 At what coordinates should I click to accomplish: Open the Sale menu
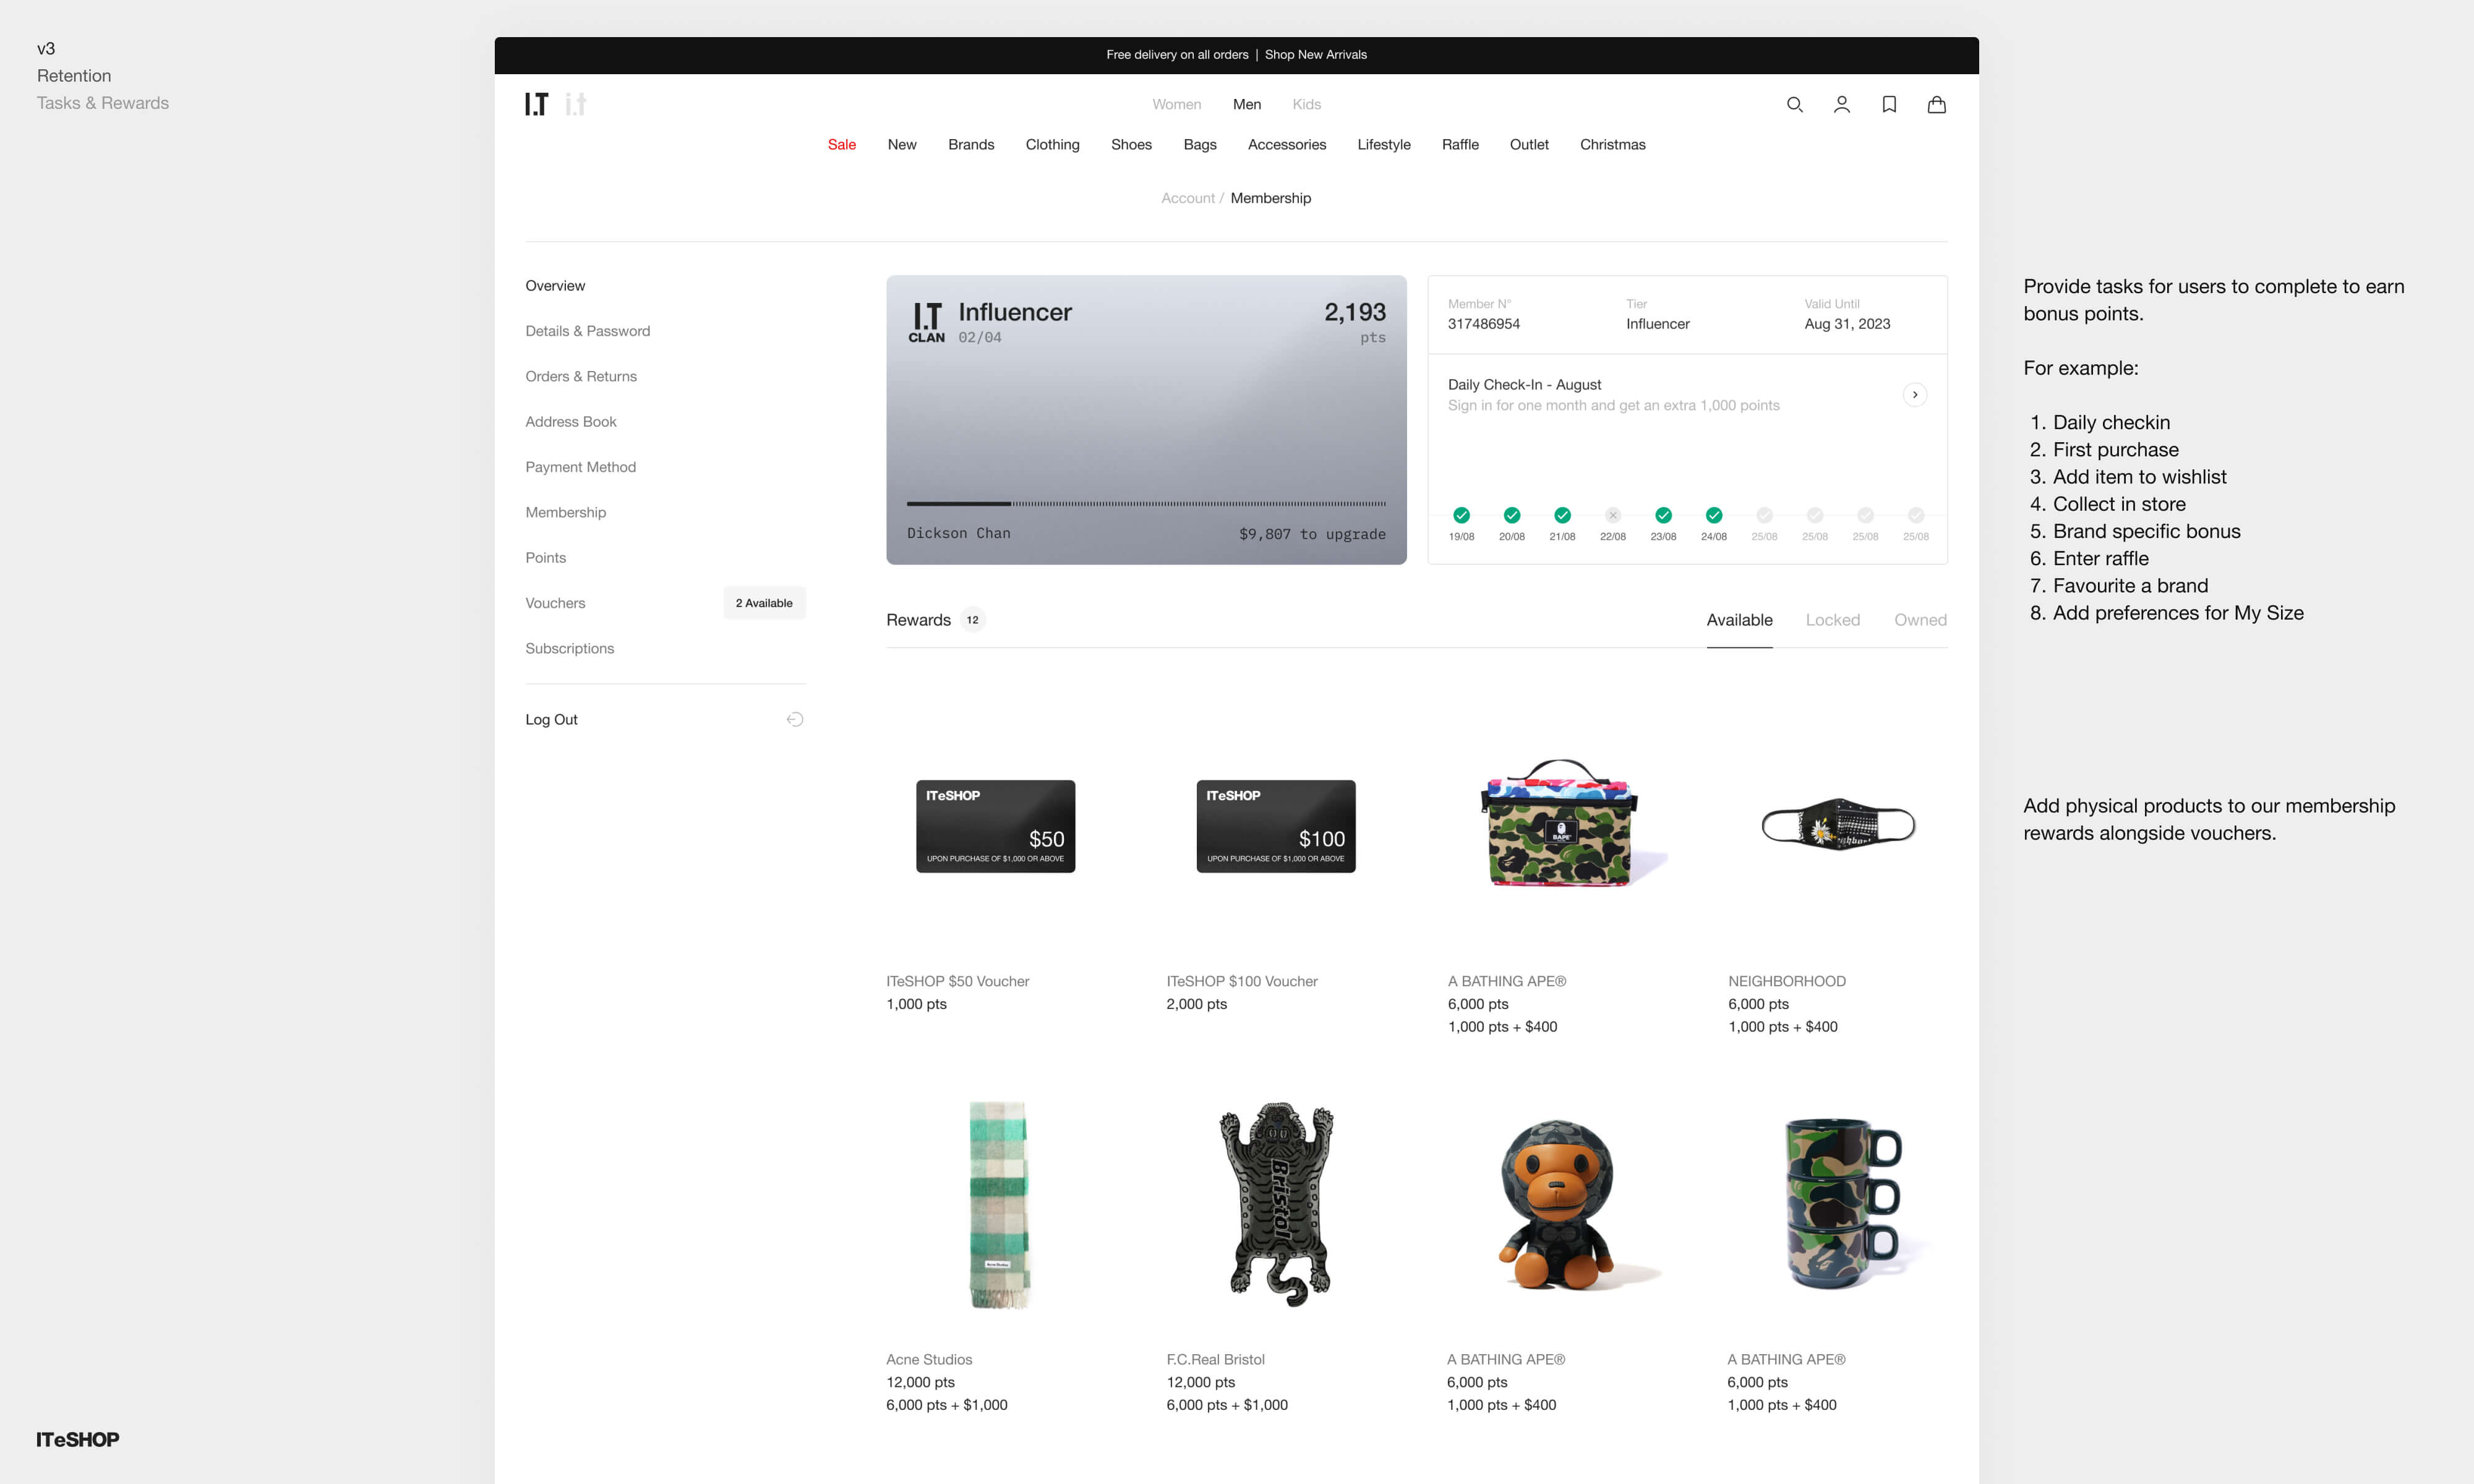pos(841,144)
